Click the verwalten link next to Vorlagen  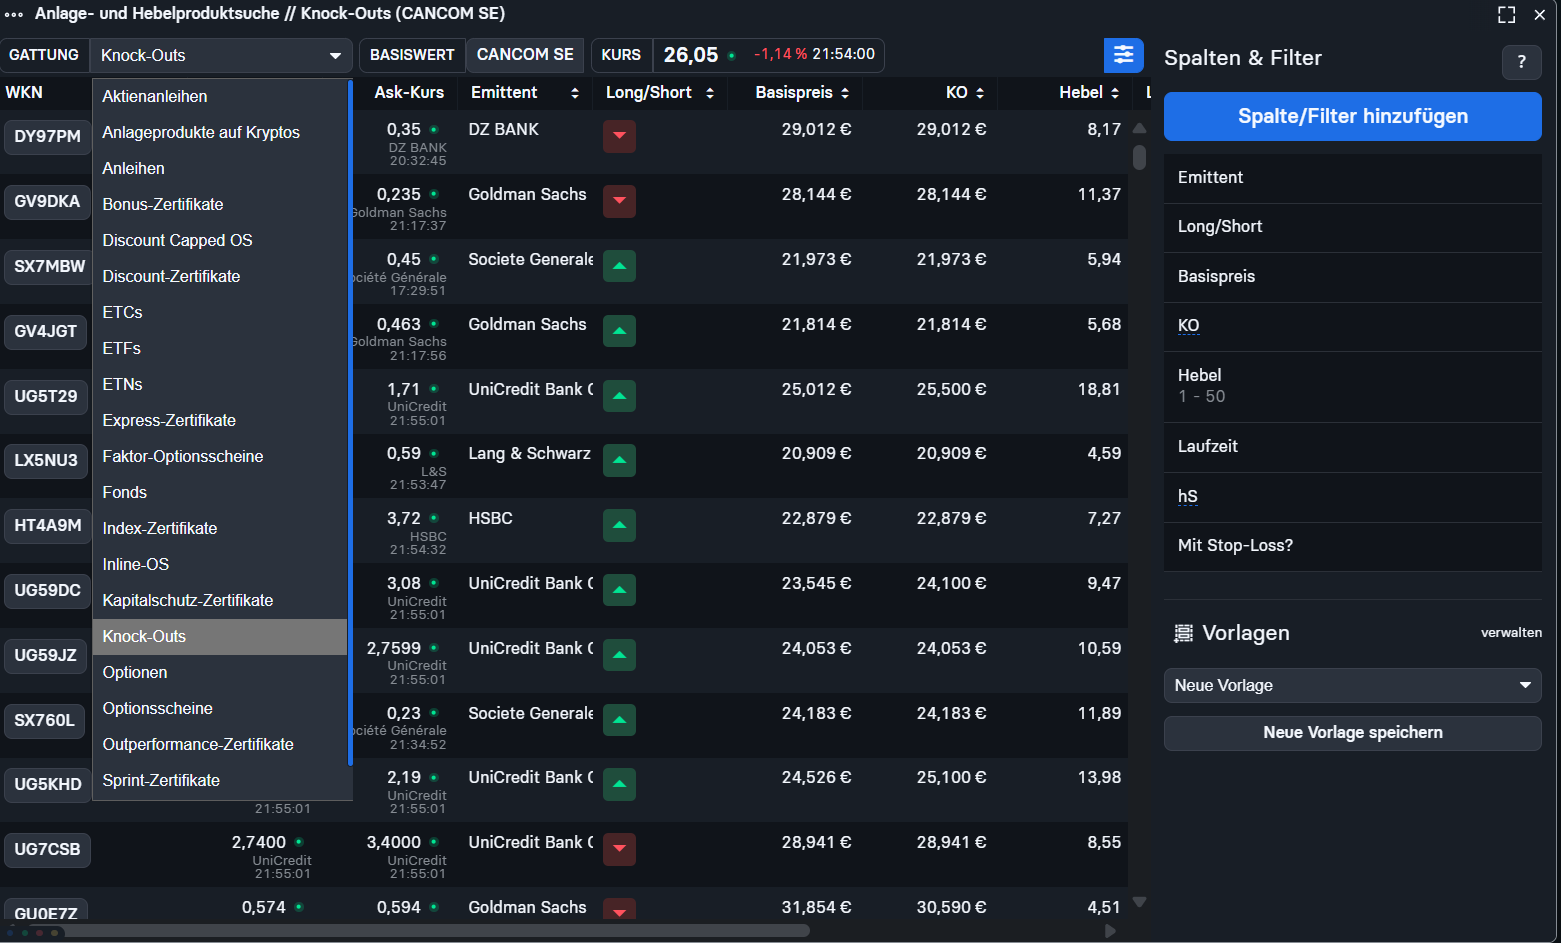tap(1510, 633)
